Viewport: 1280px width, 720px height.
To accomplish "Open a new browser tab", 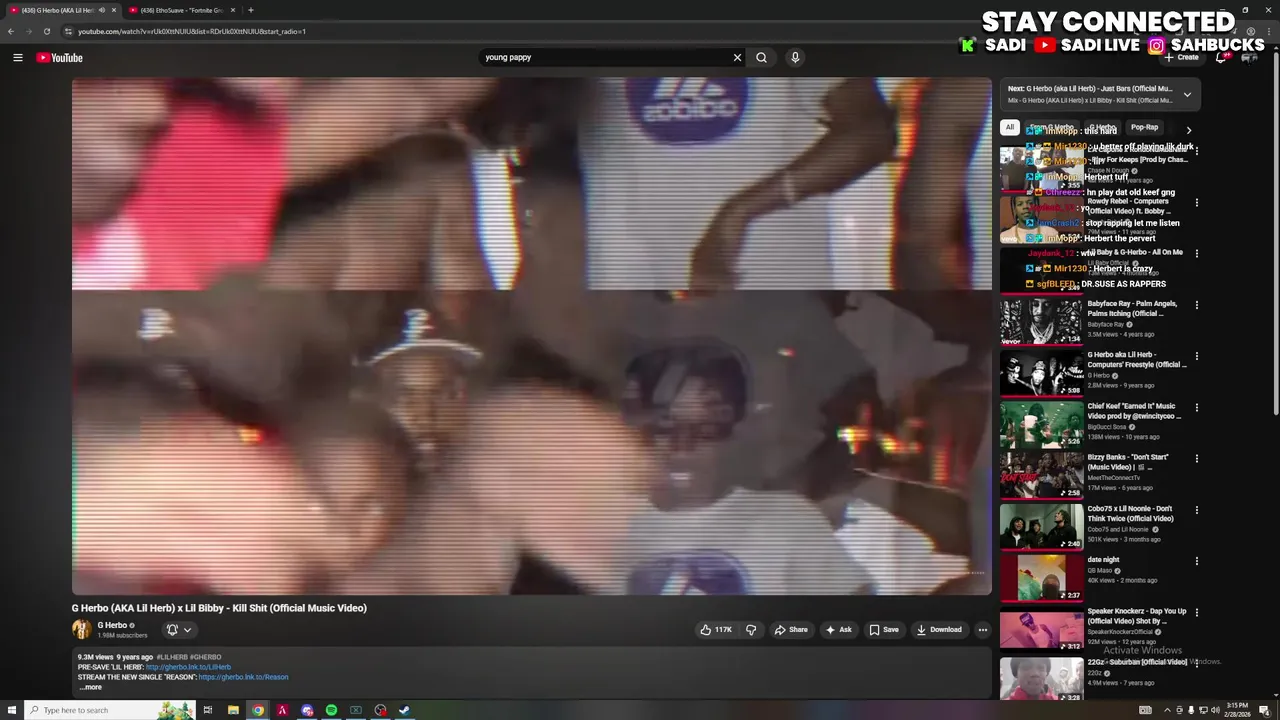I will [x=250, y=10].
